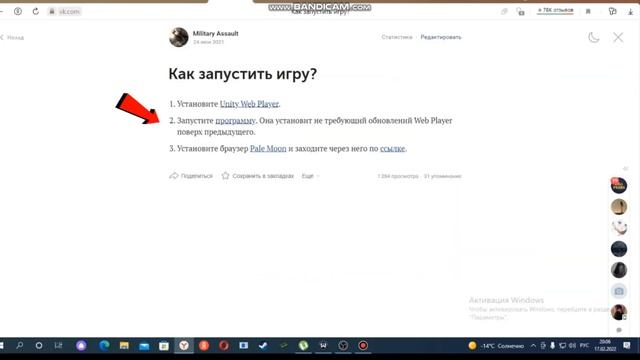Image resolution: width=640 pixels, height=360 pixels.
Task: Open File Explorer from the taskbar
Action: click(124, 346)
